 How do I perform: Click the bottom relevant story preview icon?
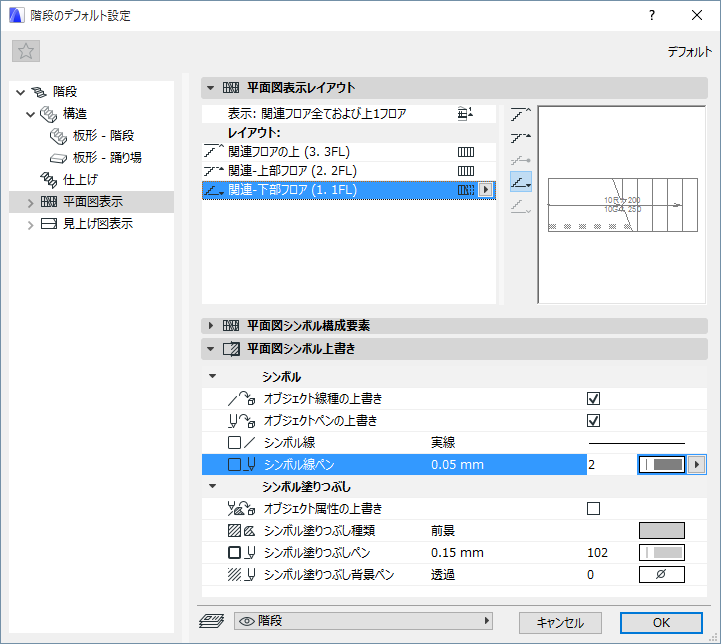pyautogui.click(x=521, y=182)
